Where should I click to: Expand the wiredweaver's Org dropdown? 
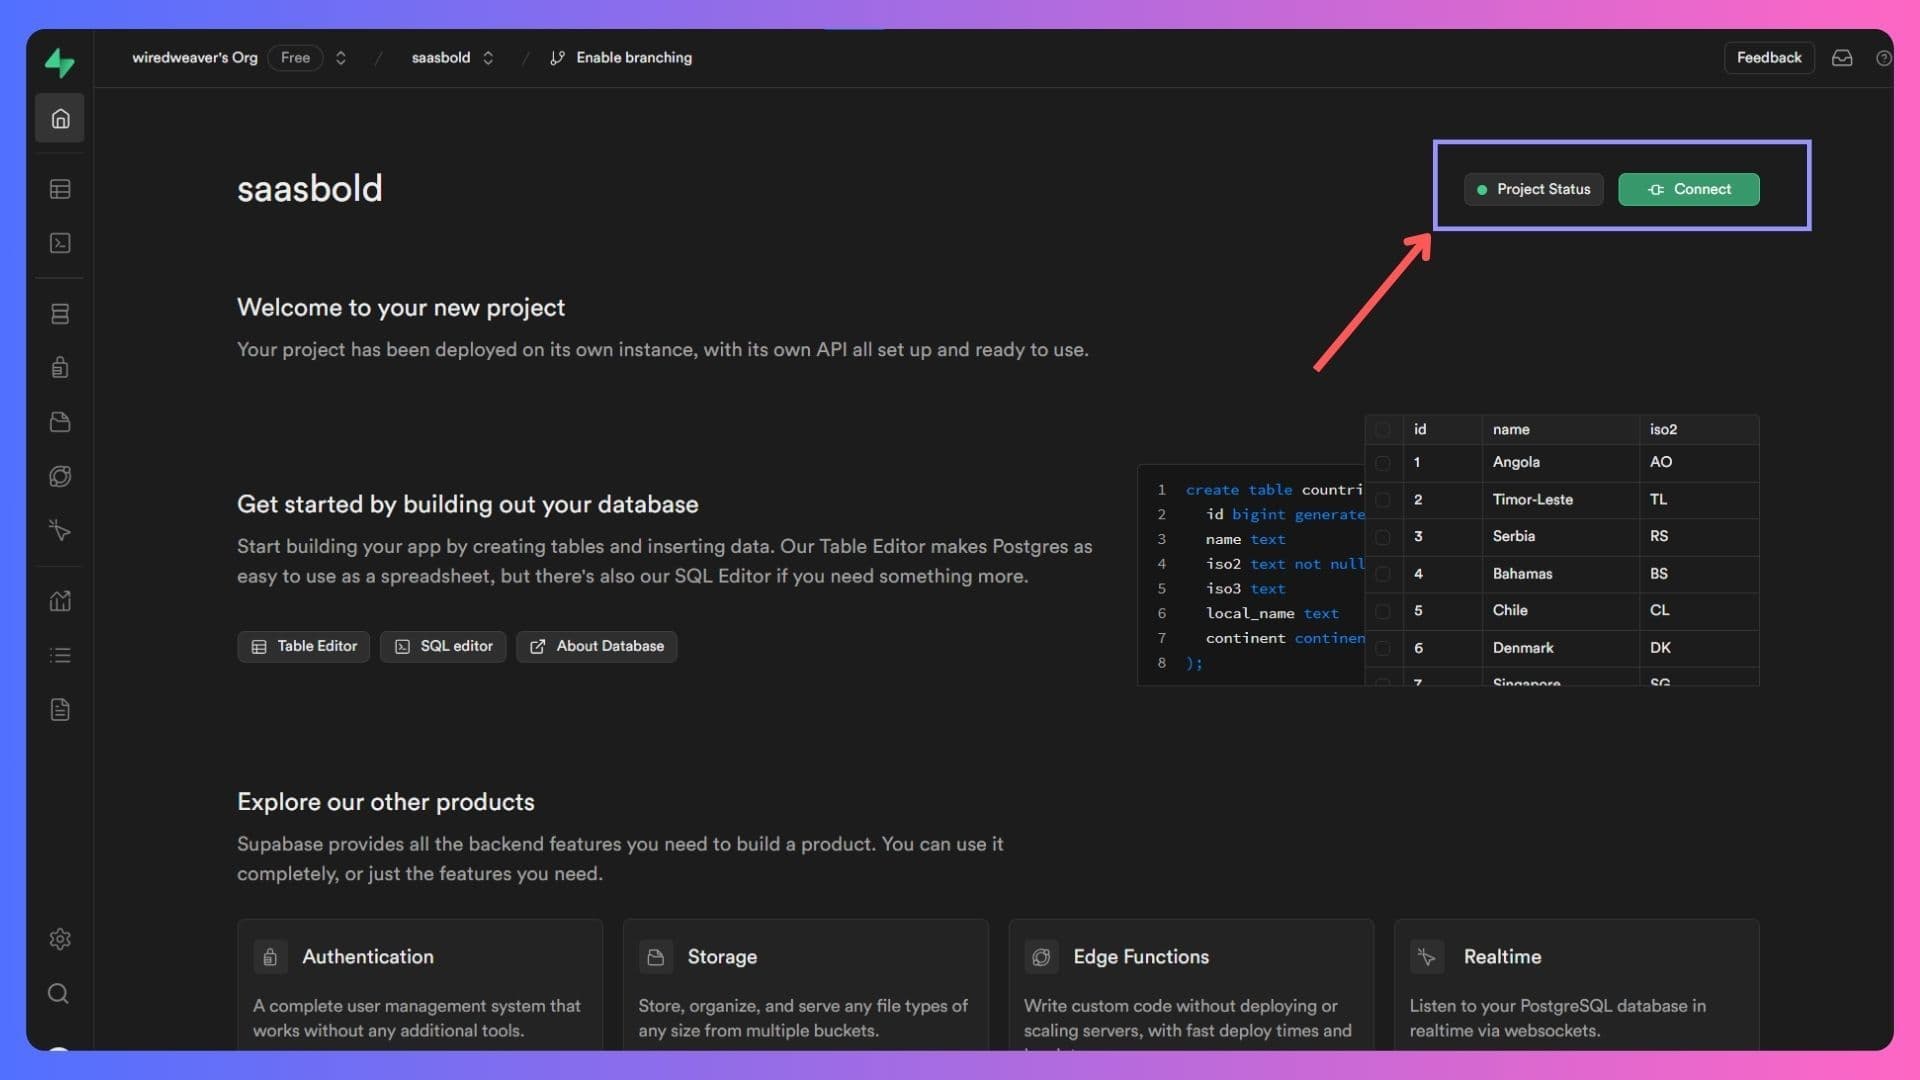click(x=342, y=58)
